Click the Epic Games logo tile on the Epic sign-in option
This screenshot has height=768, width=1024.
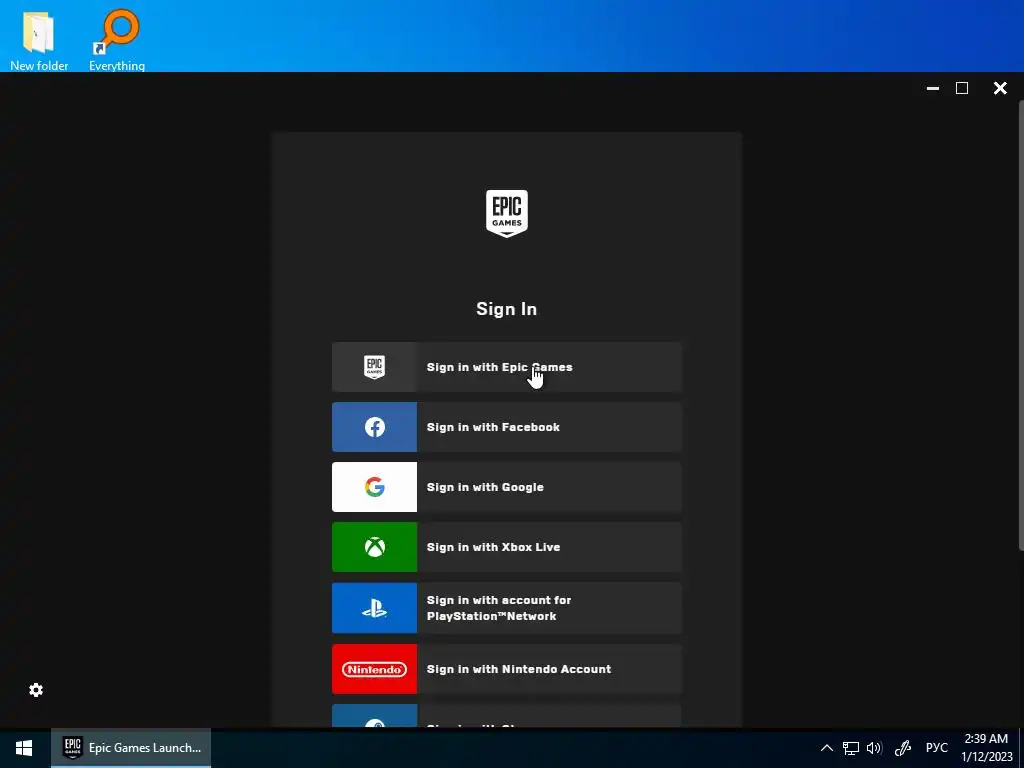click(x=374, y=367)
